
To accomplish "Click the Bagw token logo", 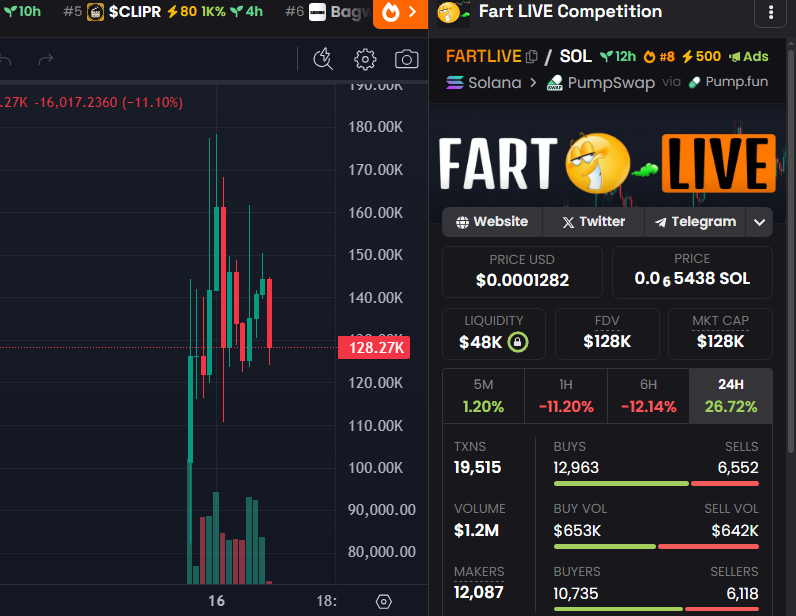I will 318,12.
